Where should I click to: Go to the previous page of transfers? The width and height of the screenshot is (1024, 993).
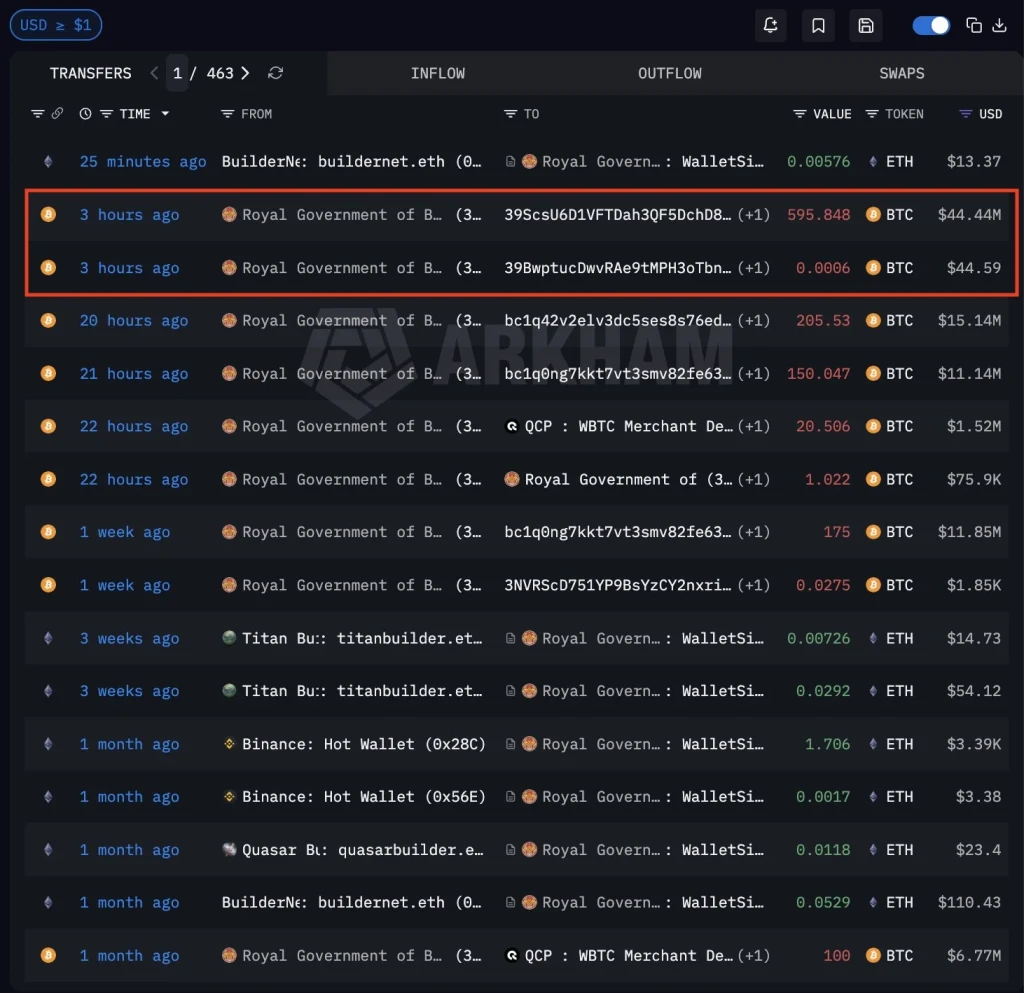point(153,72)
